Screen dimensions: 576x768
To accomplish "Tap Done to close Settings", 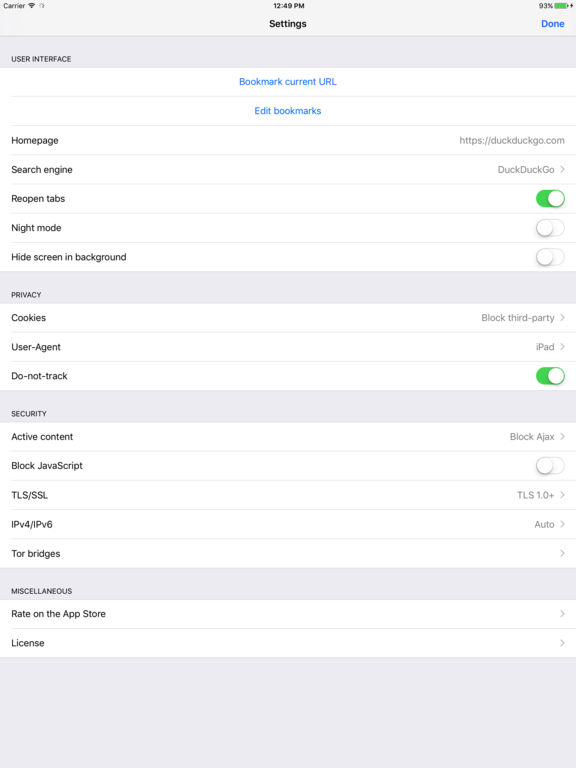I will [x=552, y=24].
